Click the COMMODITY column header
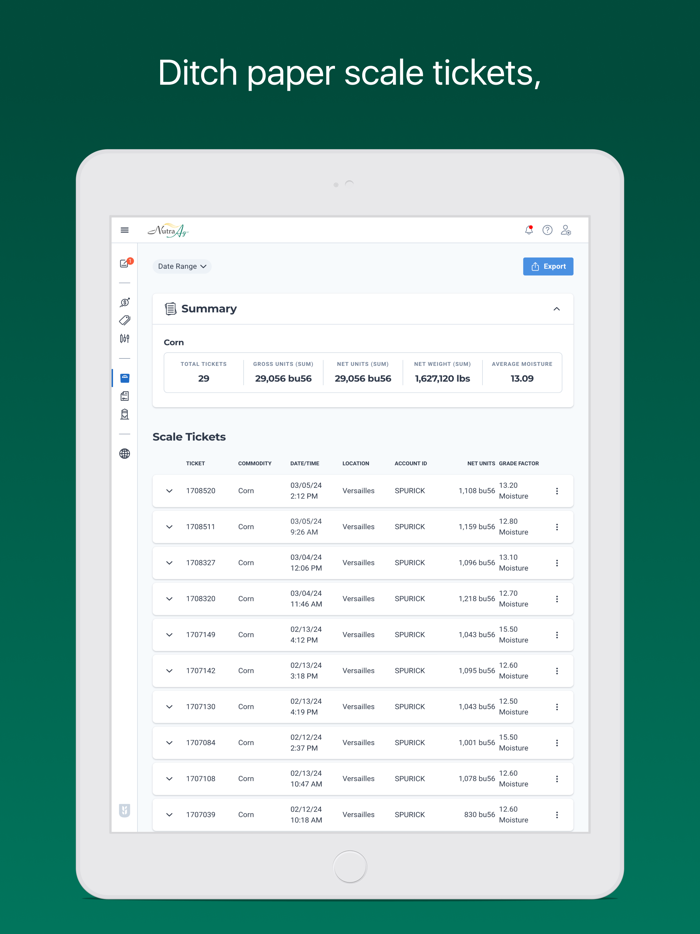 point(254,463)
